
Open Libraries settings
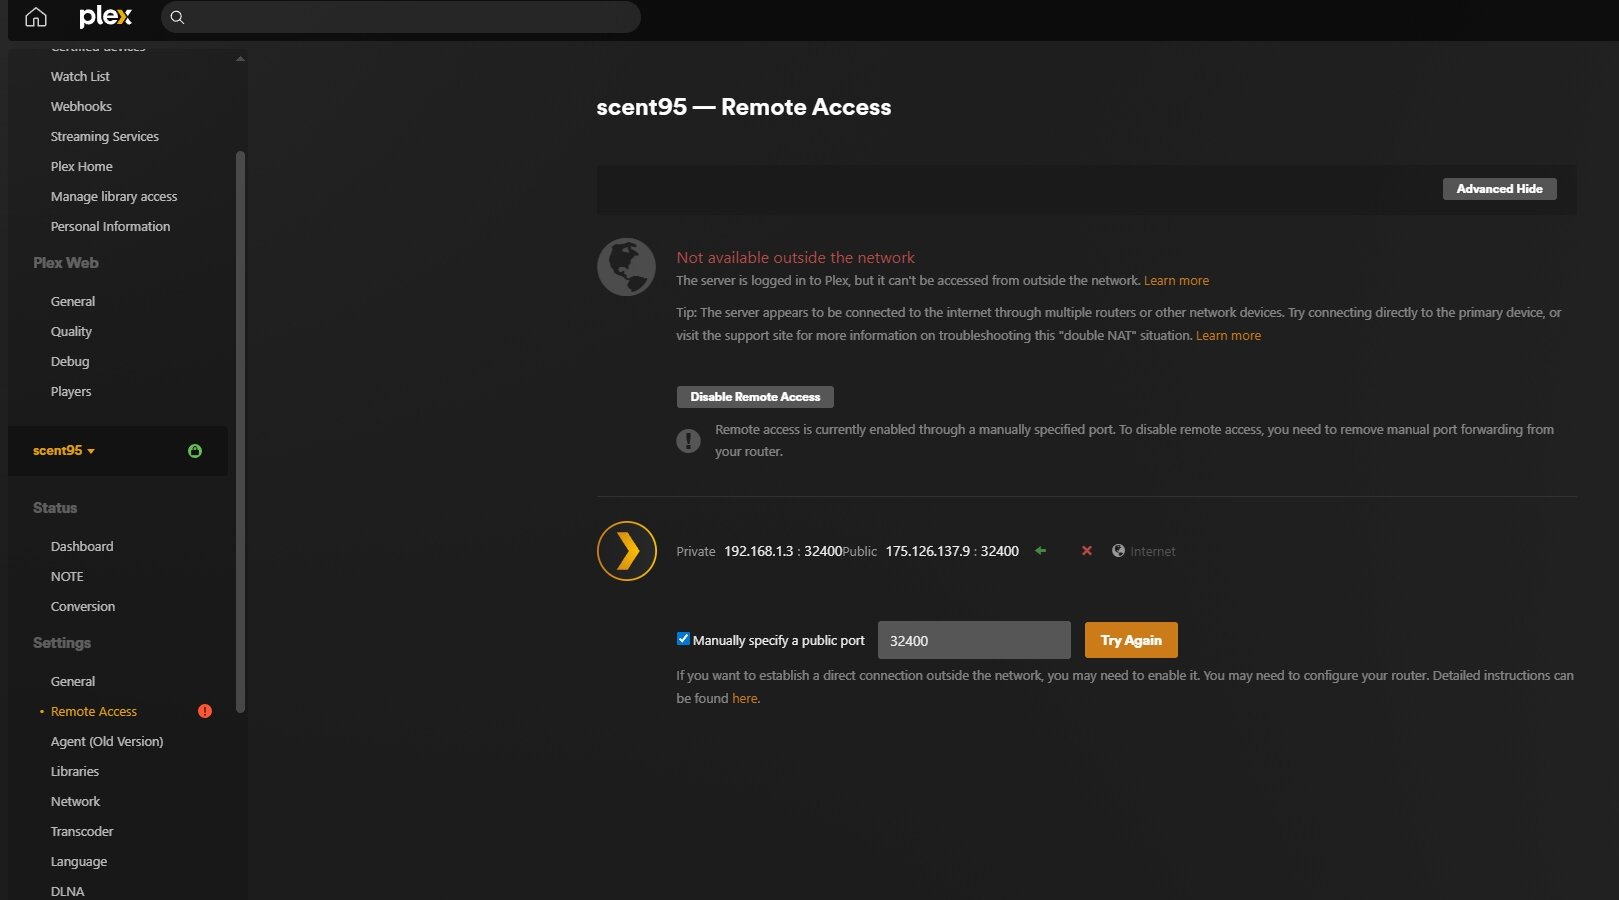pyautogui.click(x=75, y=771)
